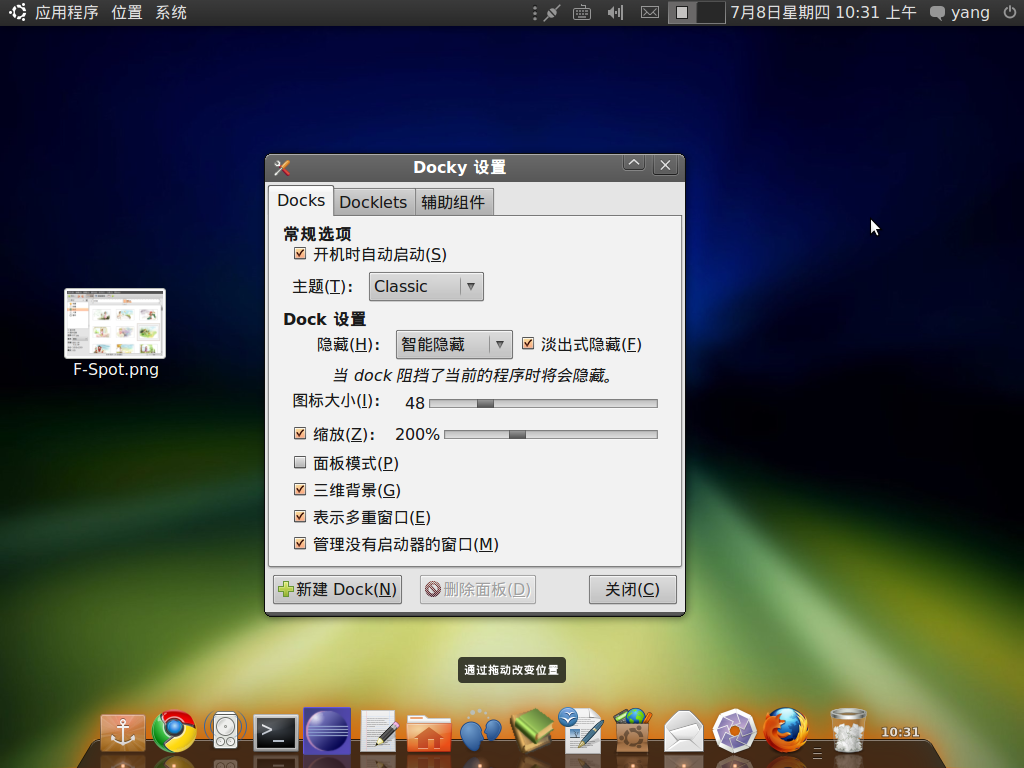This screenshot has width=1024, height=768.
Task: Open the Terminal from the dock
Action: click(276, 733)
